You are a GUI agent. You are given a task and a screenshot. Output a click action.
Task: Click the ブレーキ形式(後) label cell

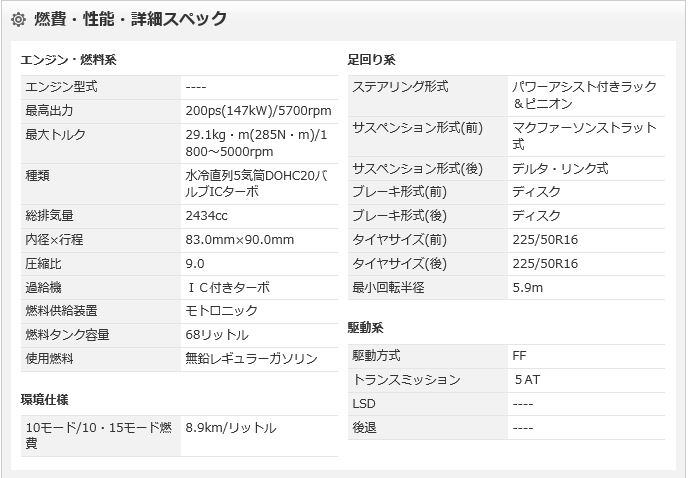[428, 216]
